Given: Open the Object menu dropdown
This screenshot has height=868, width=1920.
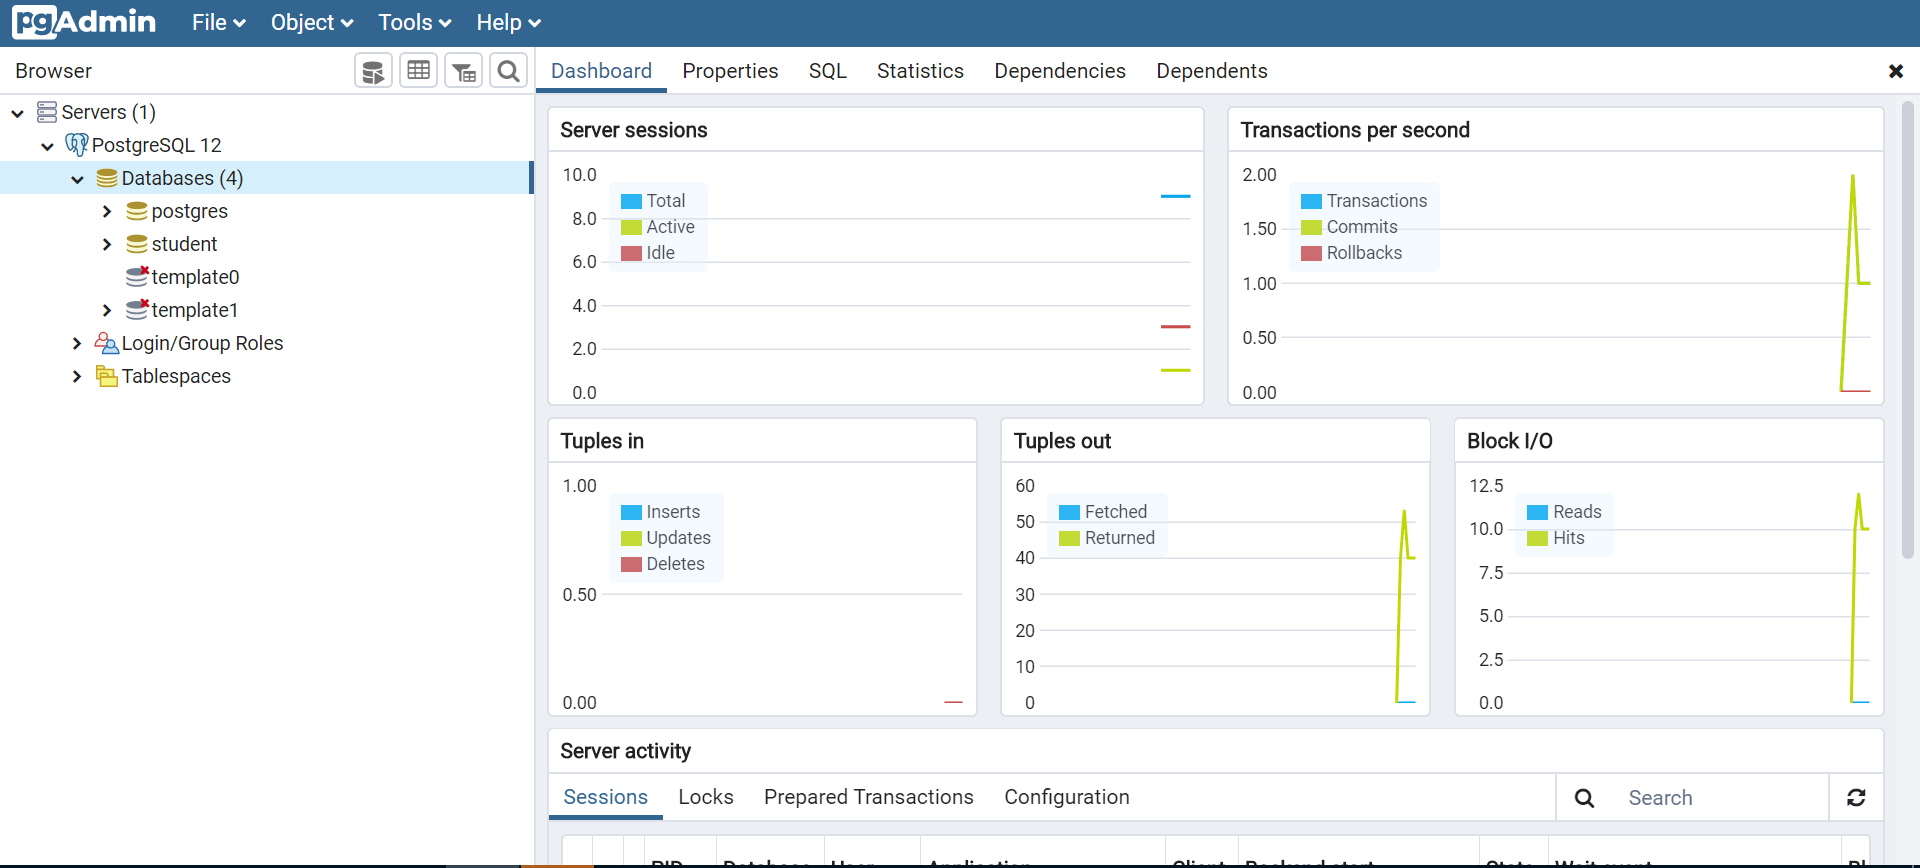Looking at the screenshot, I should (x=311, y=22).
